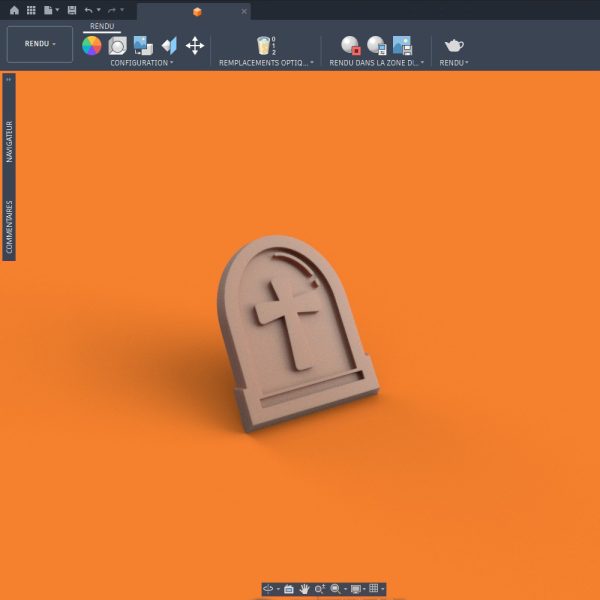Screen dimensions: 600x600
Task: Open Orbit type dropdown arrow
Action: coord(278,589)
